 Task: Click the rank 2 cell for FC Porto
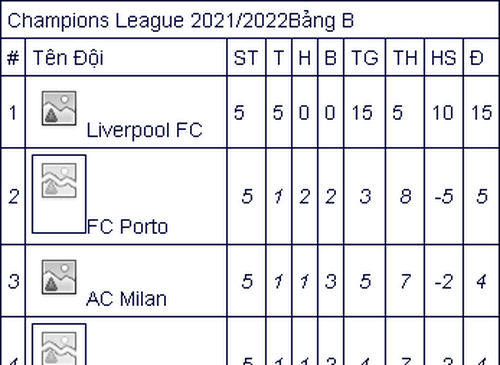coord(13,196)
